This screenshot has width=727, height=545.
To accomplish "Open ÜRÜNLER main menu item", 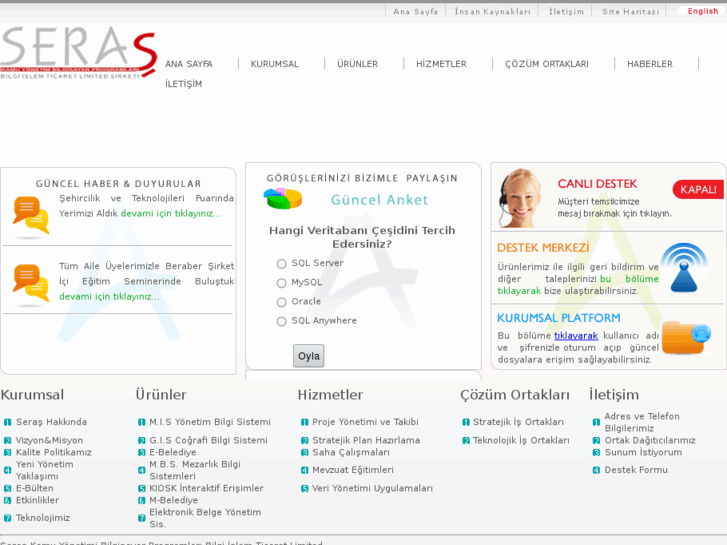I will (x=357, y=64).
